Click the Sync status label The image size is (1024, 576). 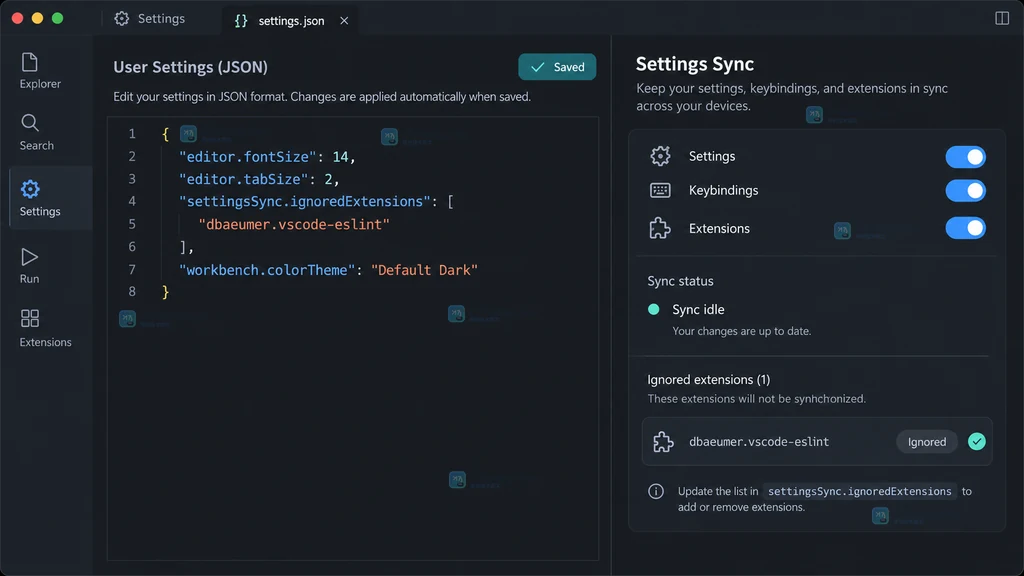[x=680, y=281]
